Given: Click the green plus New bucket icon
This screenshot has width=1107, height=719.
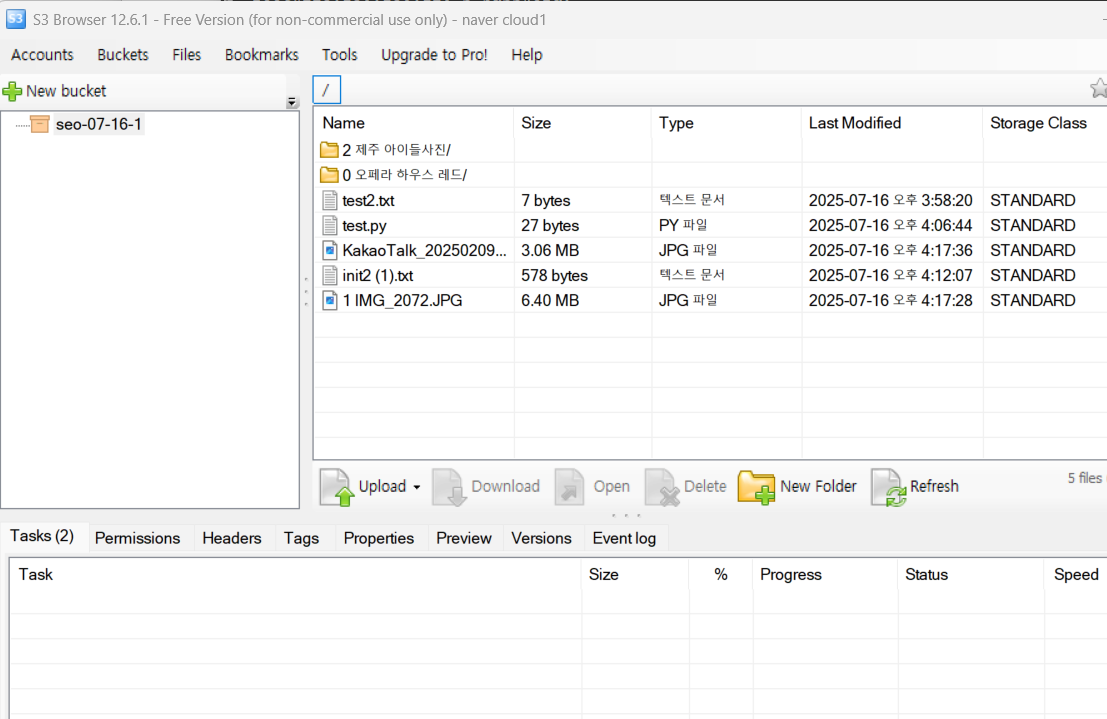Looking at the screenshot, I should pos(12,91).
